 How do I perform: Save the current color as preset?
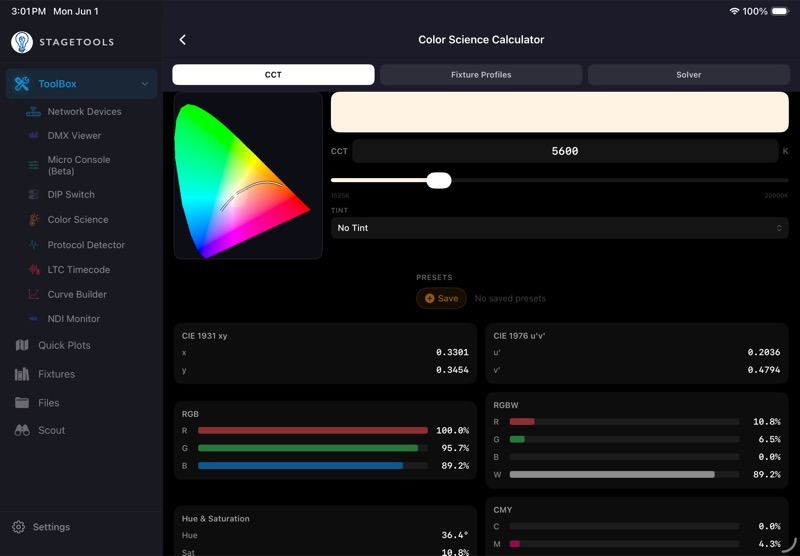[441, 298]
